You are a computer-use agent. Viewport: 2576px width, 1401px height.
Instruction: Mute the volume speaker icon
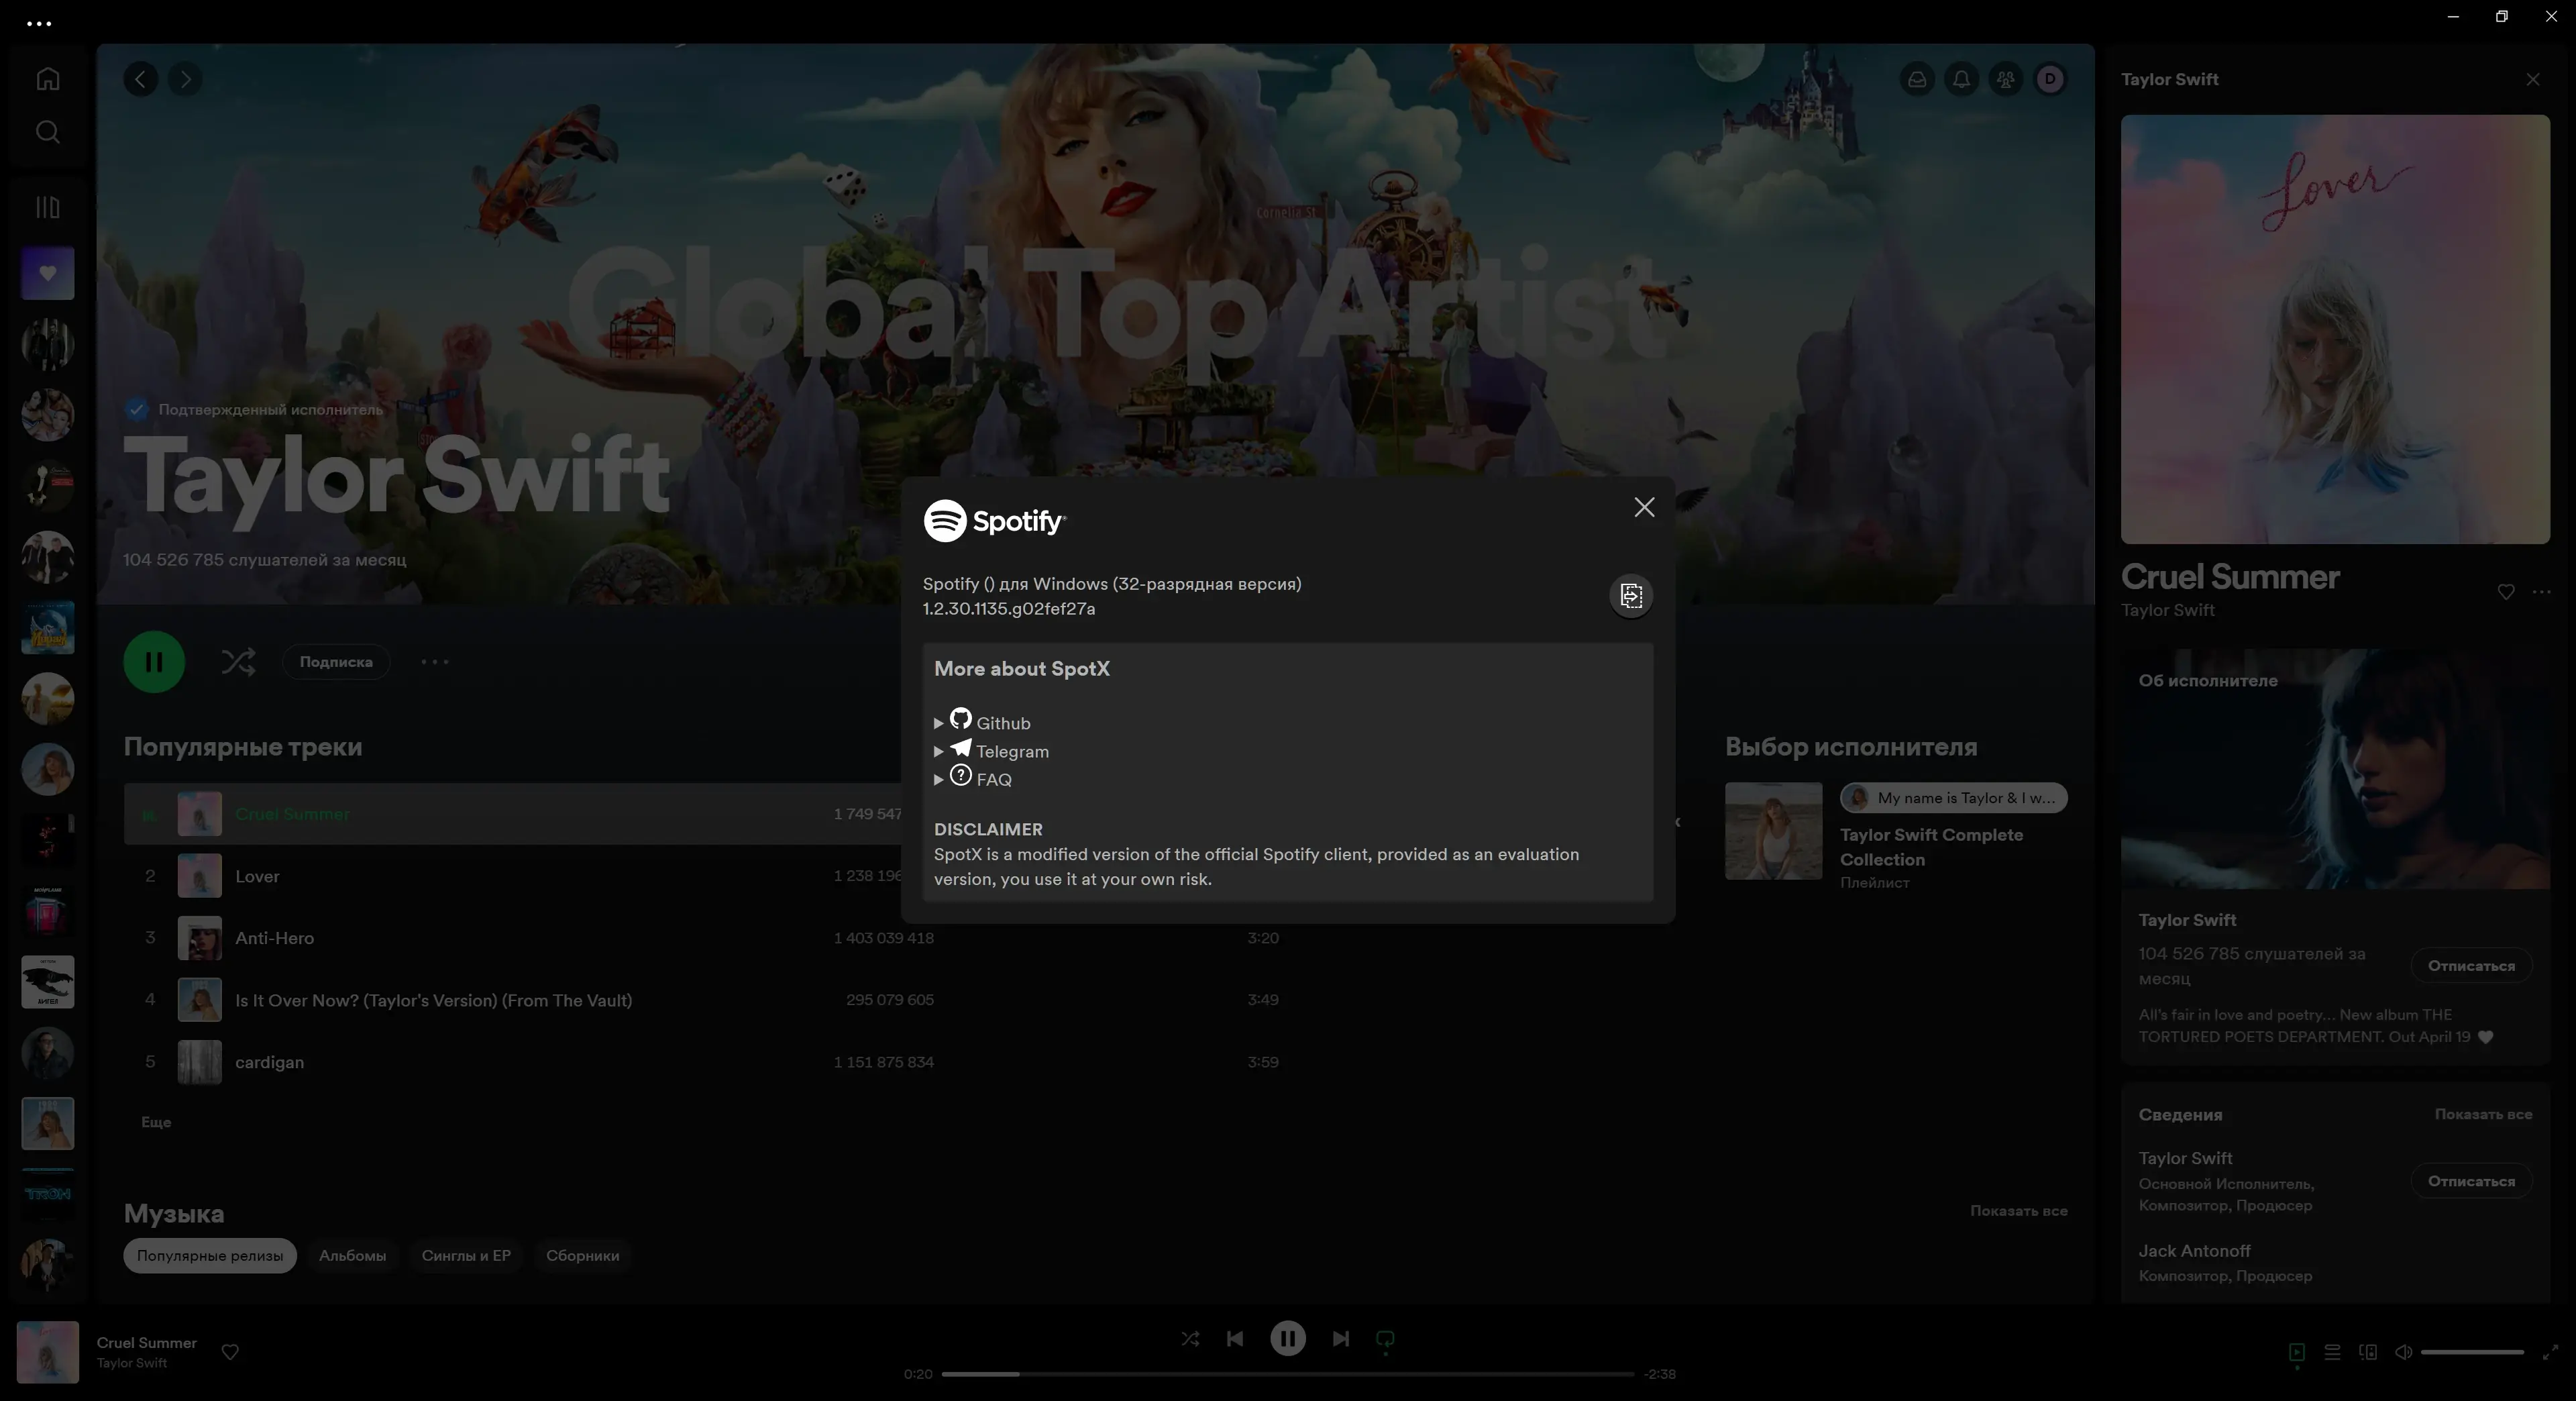2403,1352
